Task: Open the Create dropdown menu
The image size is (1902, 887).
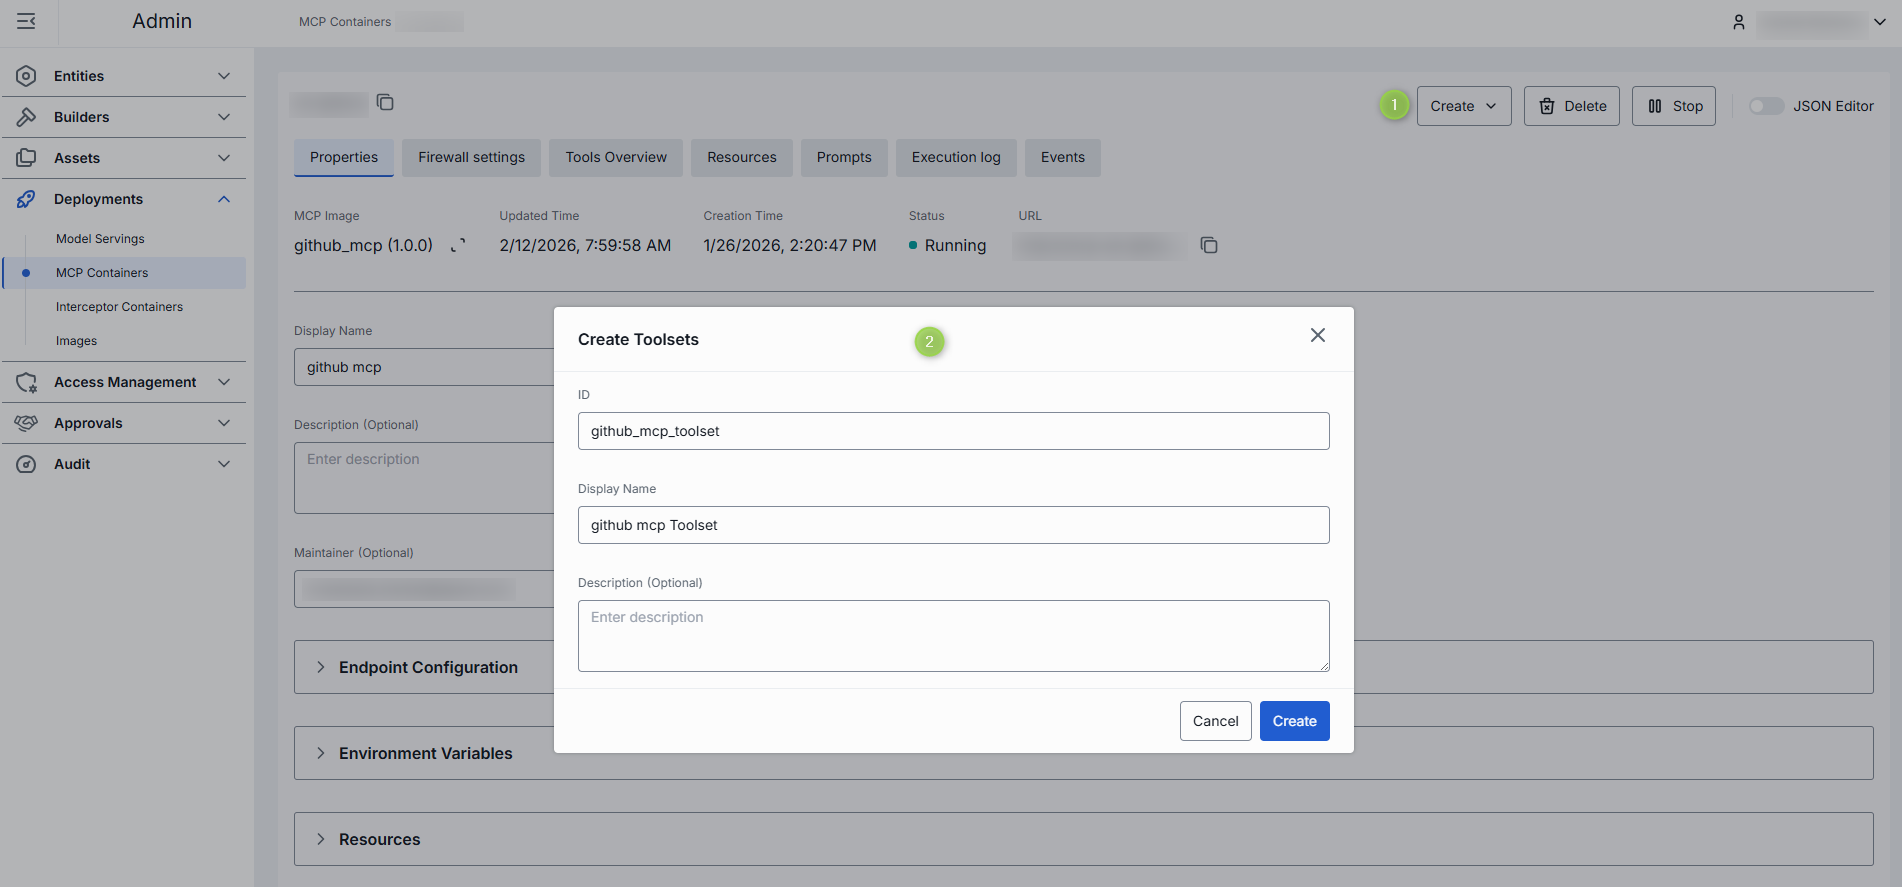Action: pos(1463,106)
